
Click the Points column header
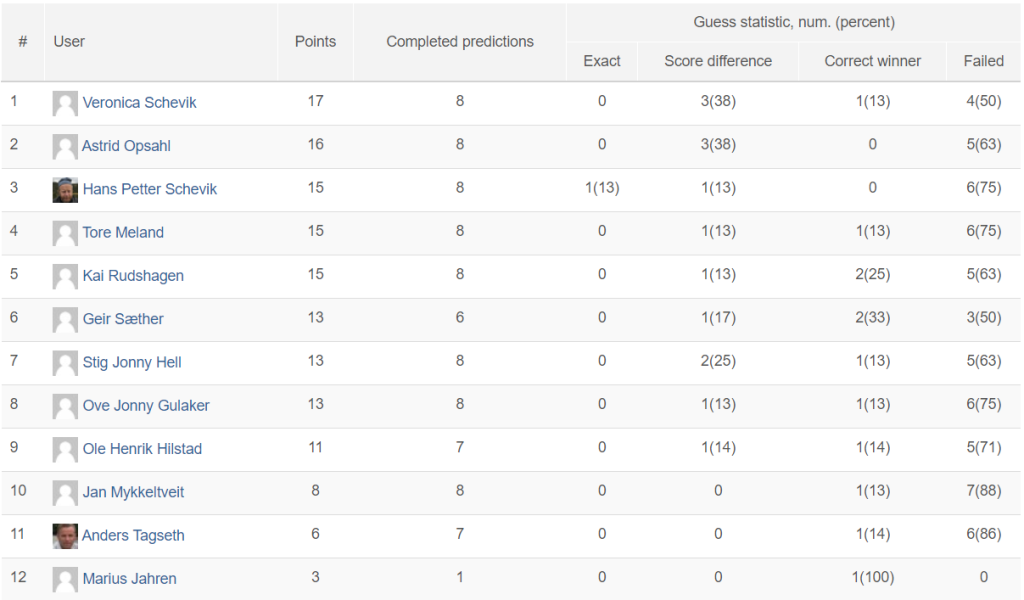tap(315, 42)
